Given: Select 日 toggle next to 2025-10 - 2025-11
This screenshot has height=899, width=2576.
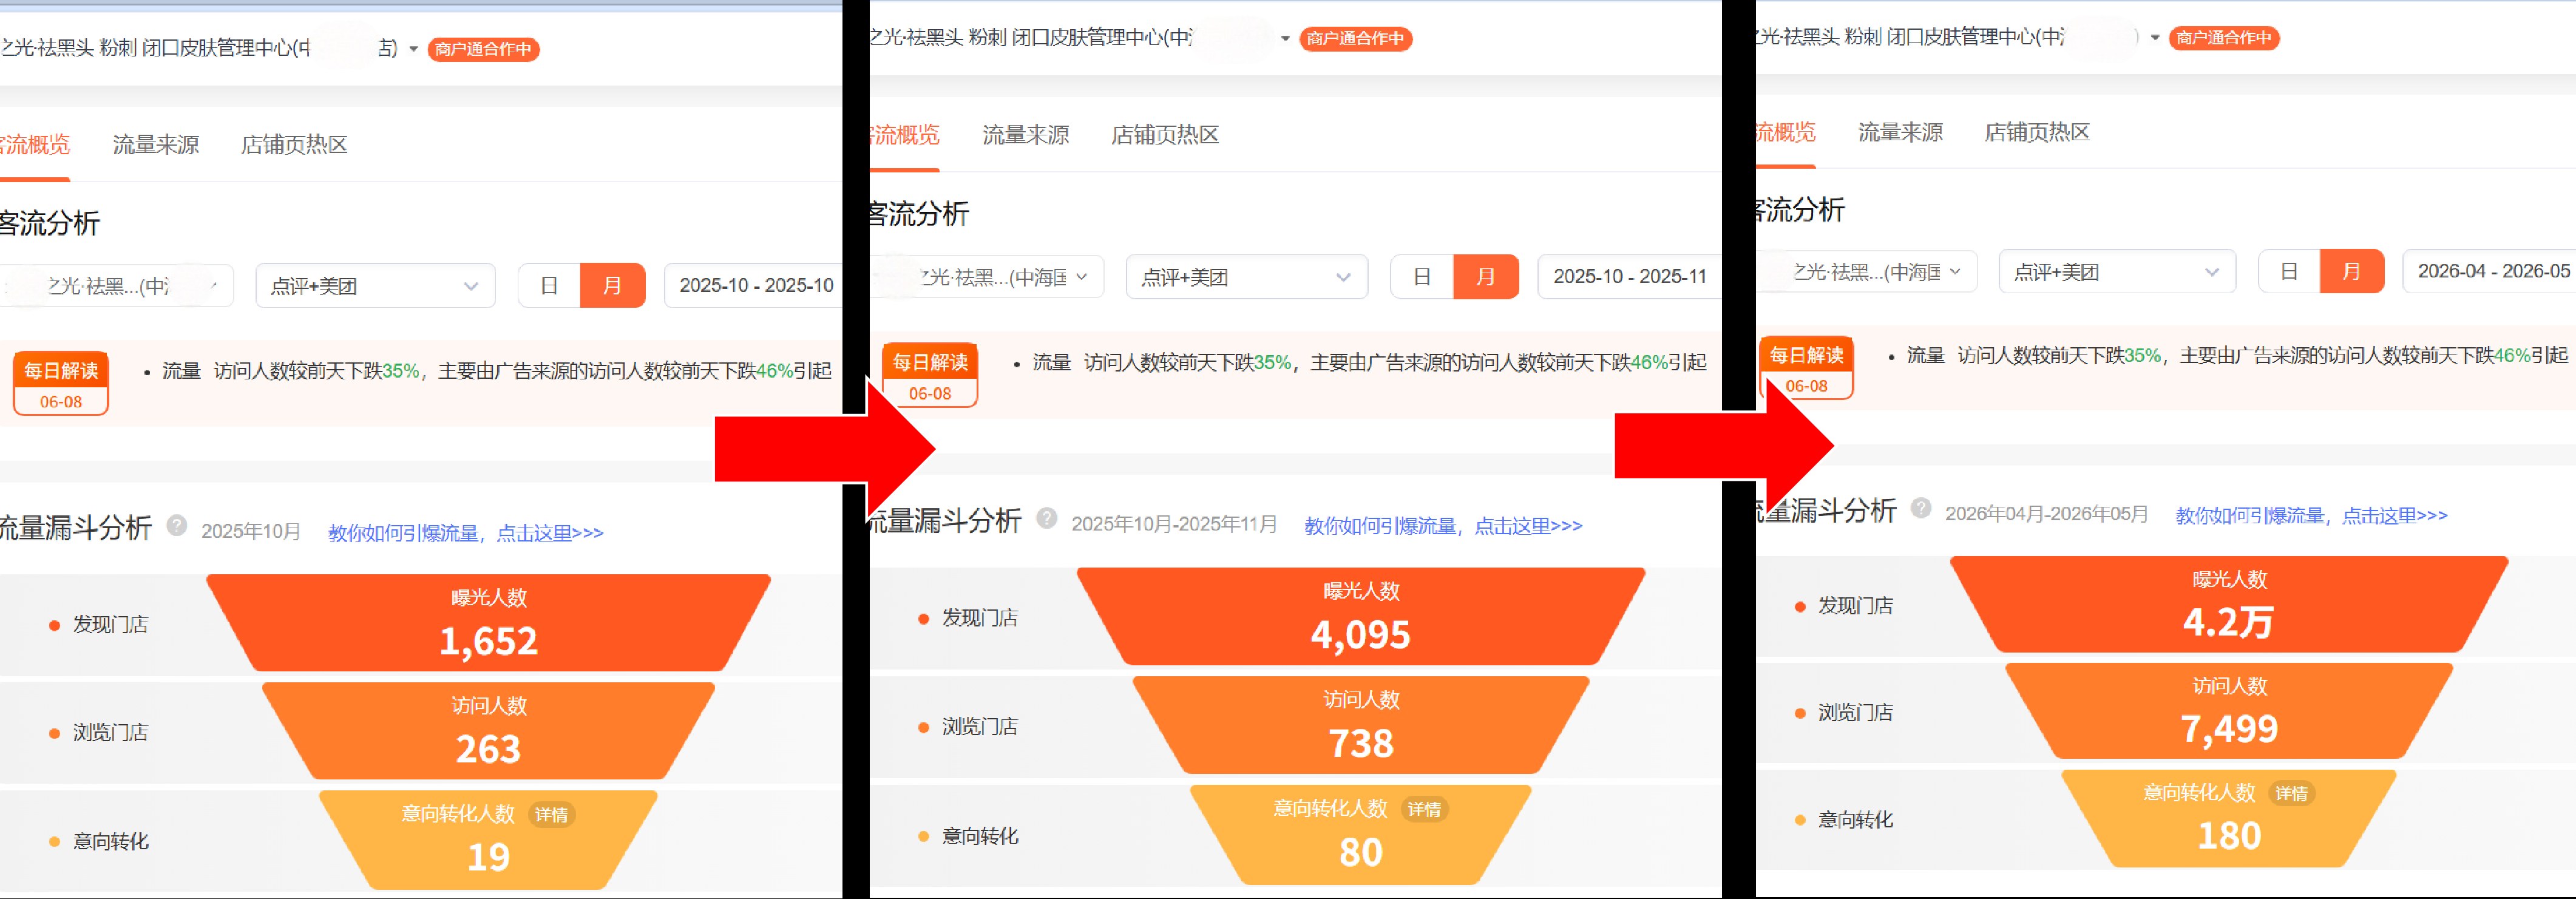Looking at the screenshot, I should (1422, 277).
